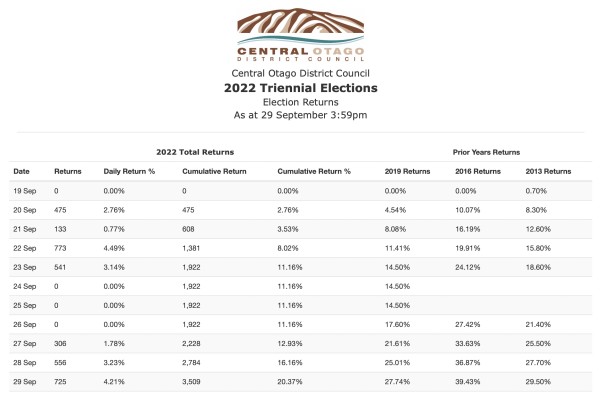Select the 20.37% cumulative percentage cell

(x=290, y=382)
